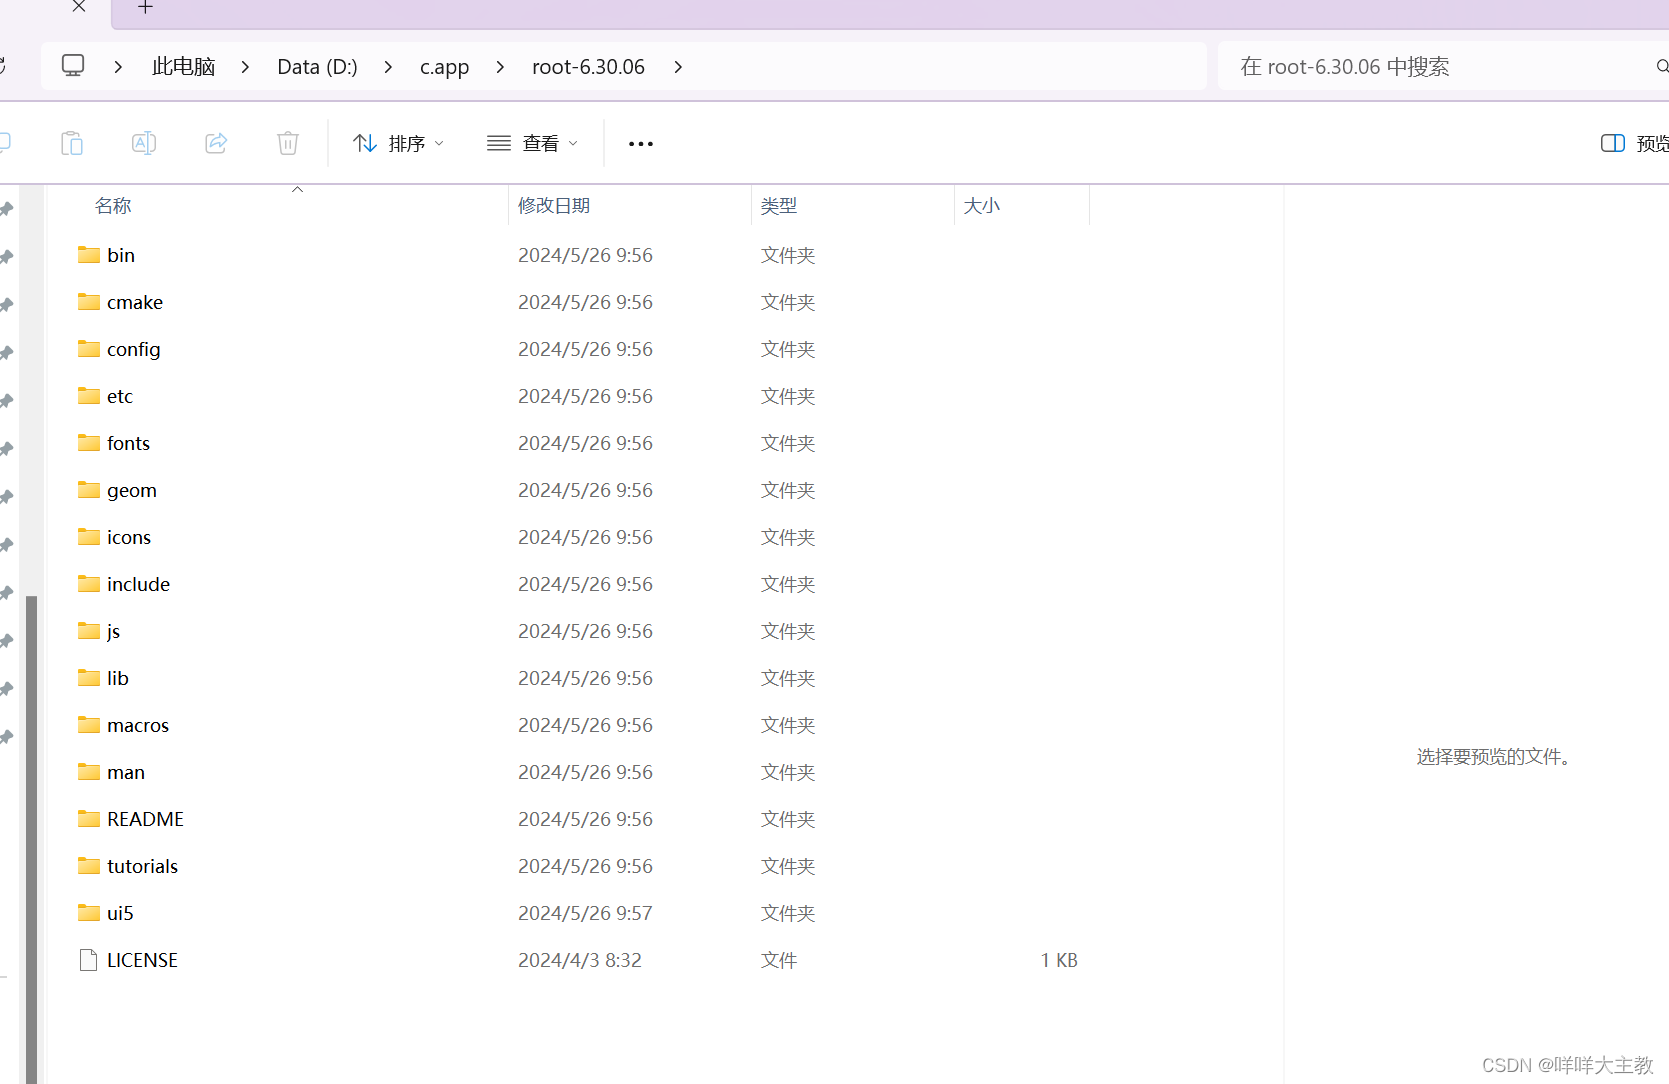Go to Data (D:) via the address bar
This screenshot has height=1084, width=1669.
click(317, 66)
